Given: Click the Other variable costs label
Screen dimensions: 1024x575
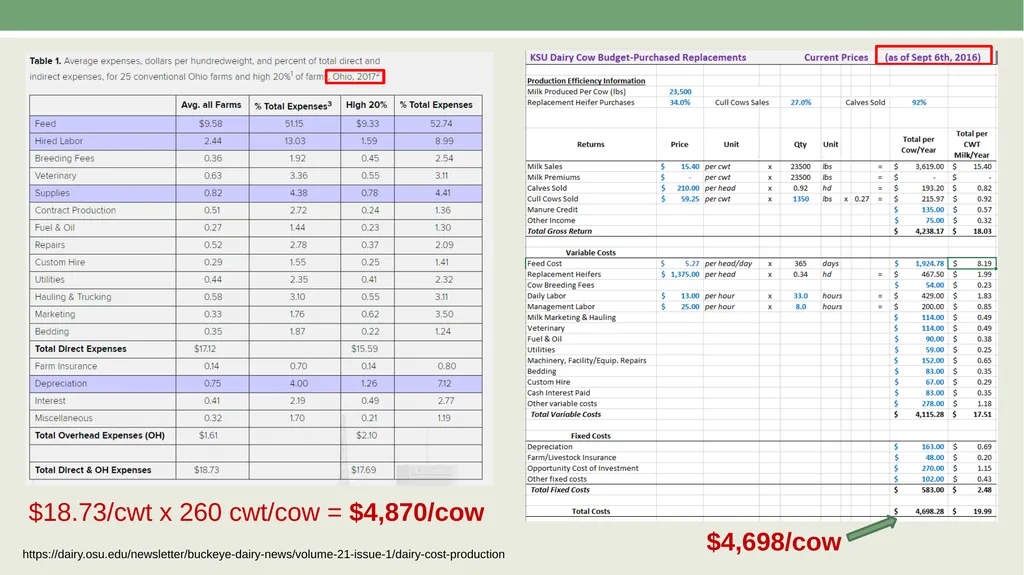Looking at the screenshot, I should pyautogui.click(x=562, y=404).
